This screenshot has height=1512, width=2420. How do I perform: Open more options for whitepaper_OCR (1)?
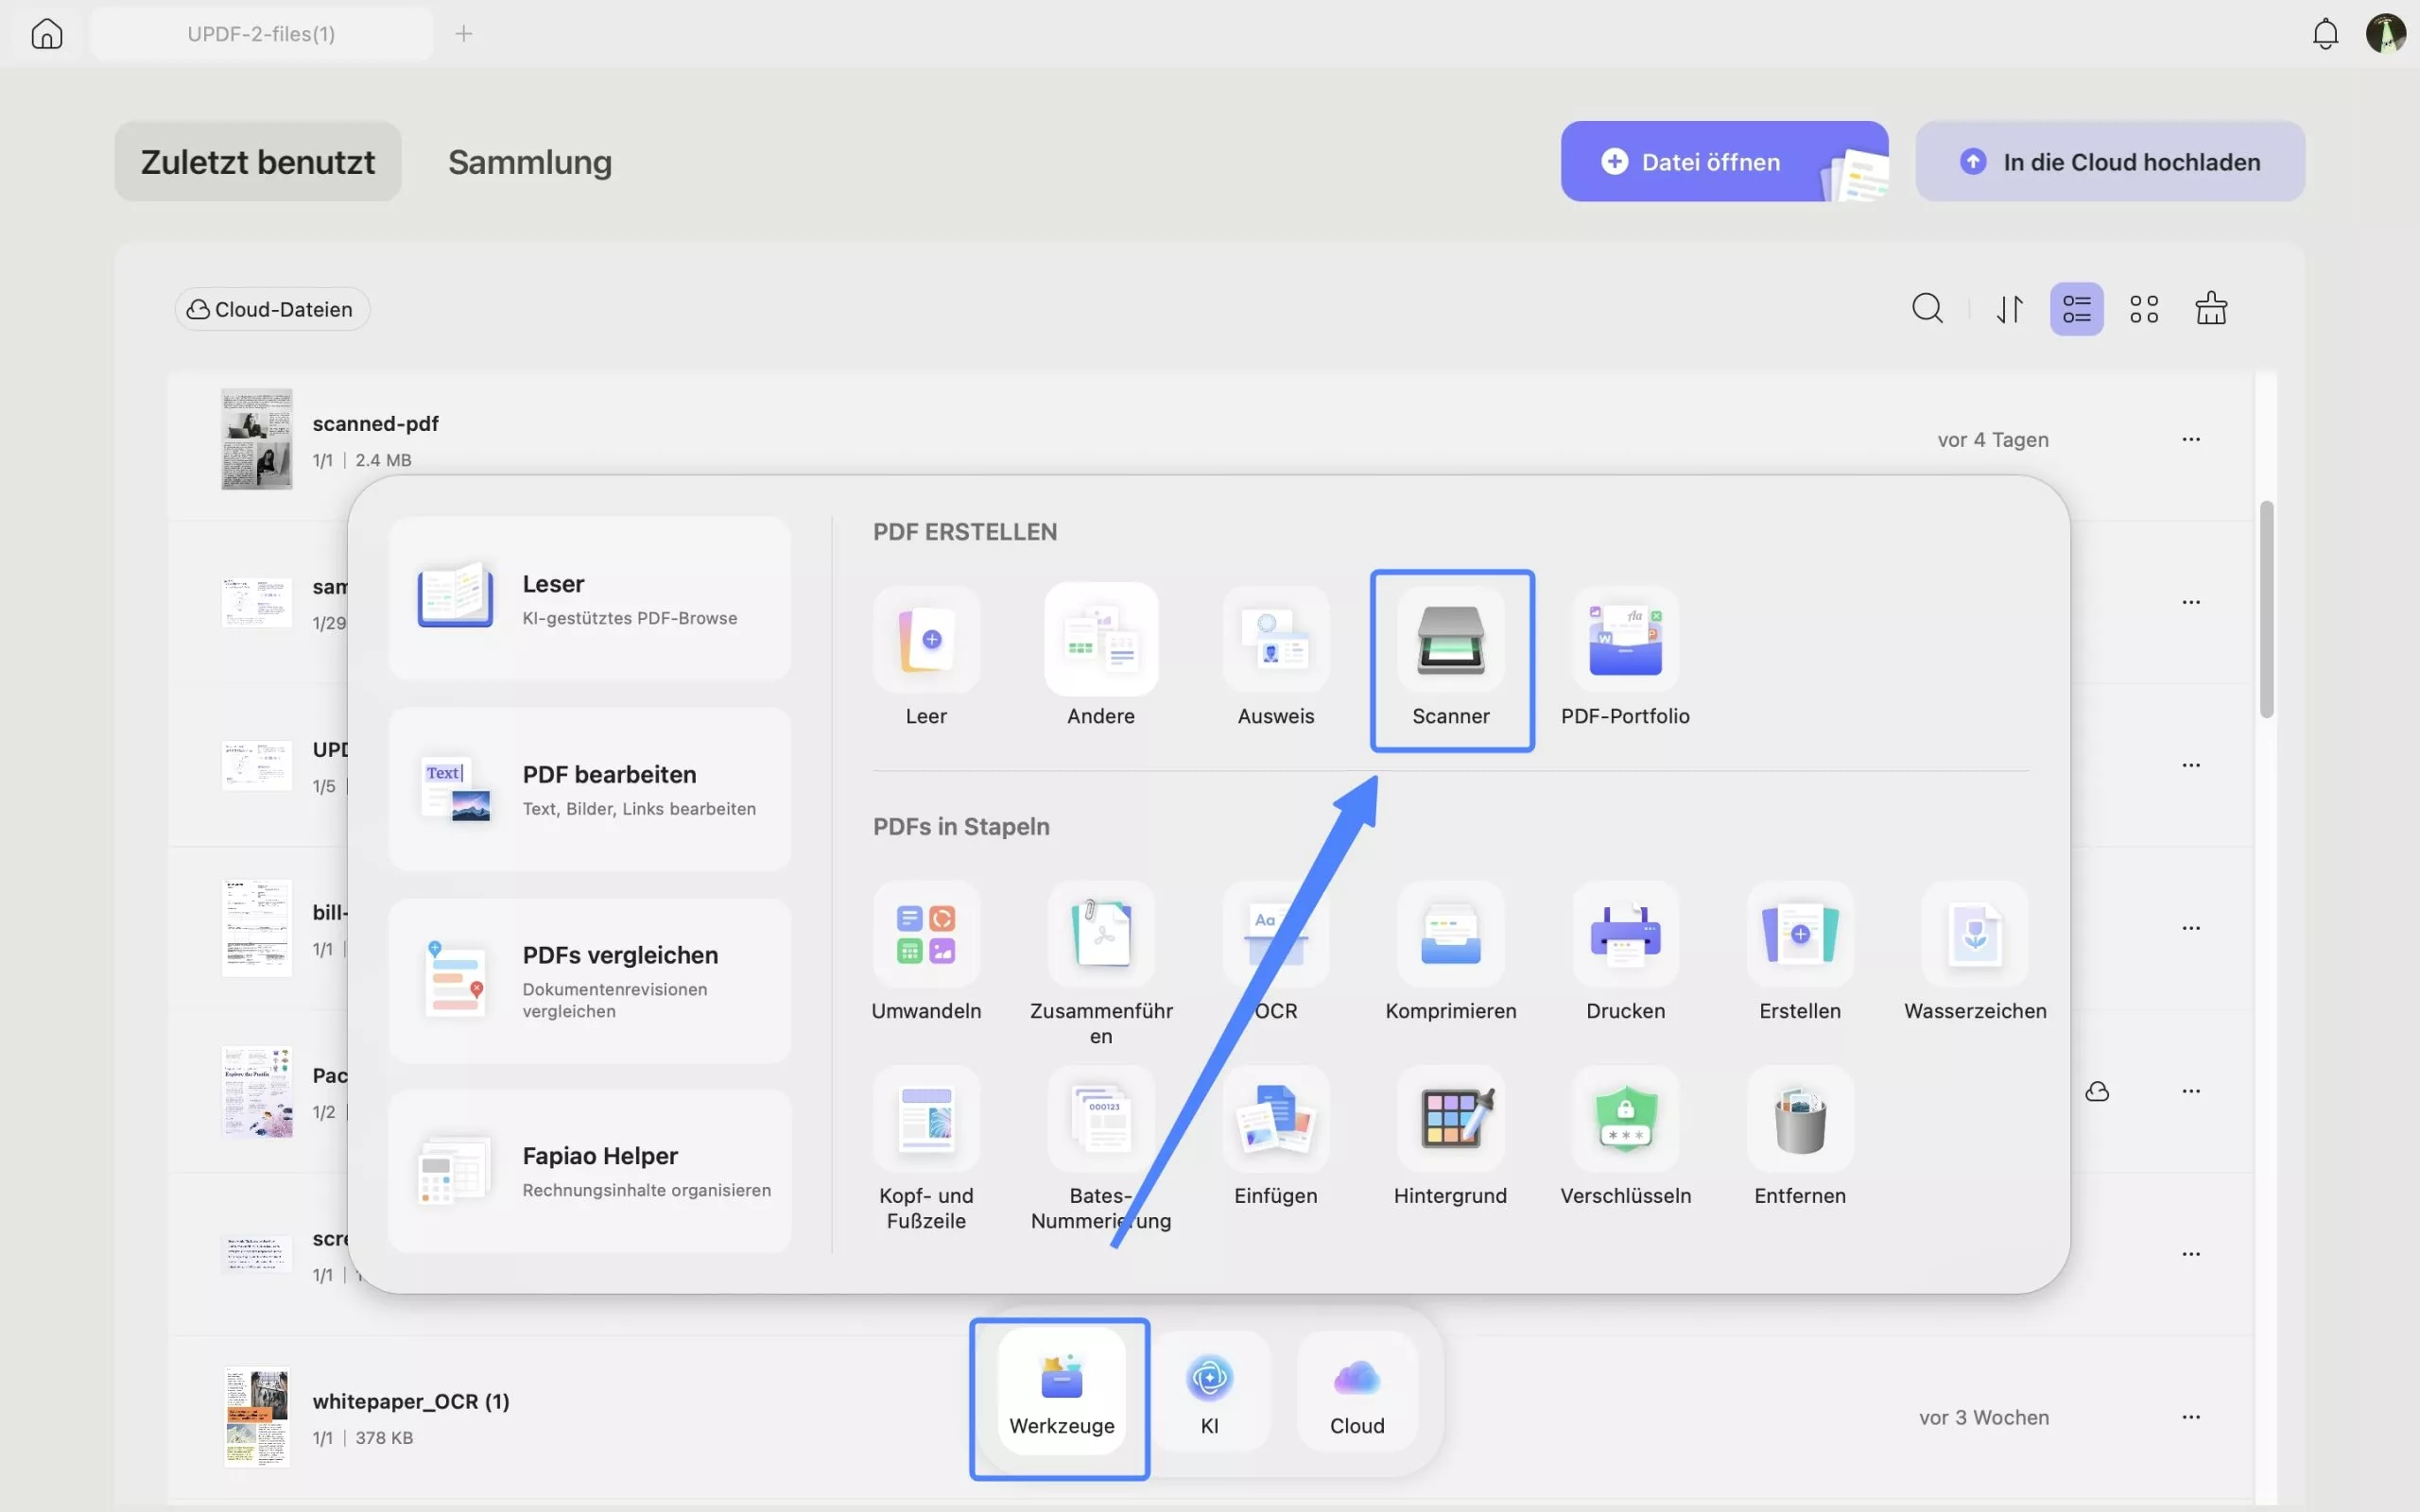pos(2190,1417)
